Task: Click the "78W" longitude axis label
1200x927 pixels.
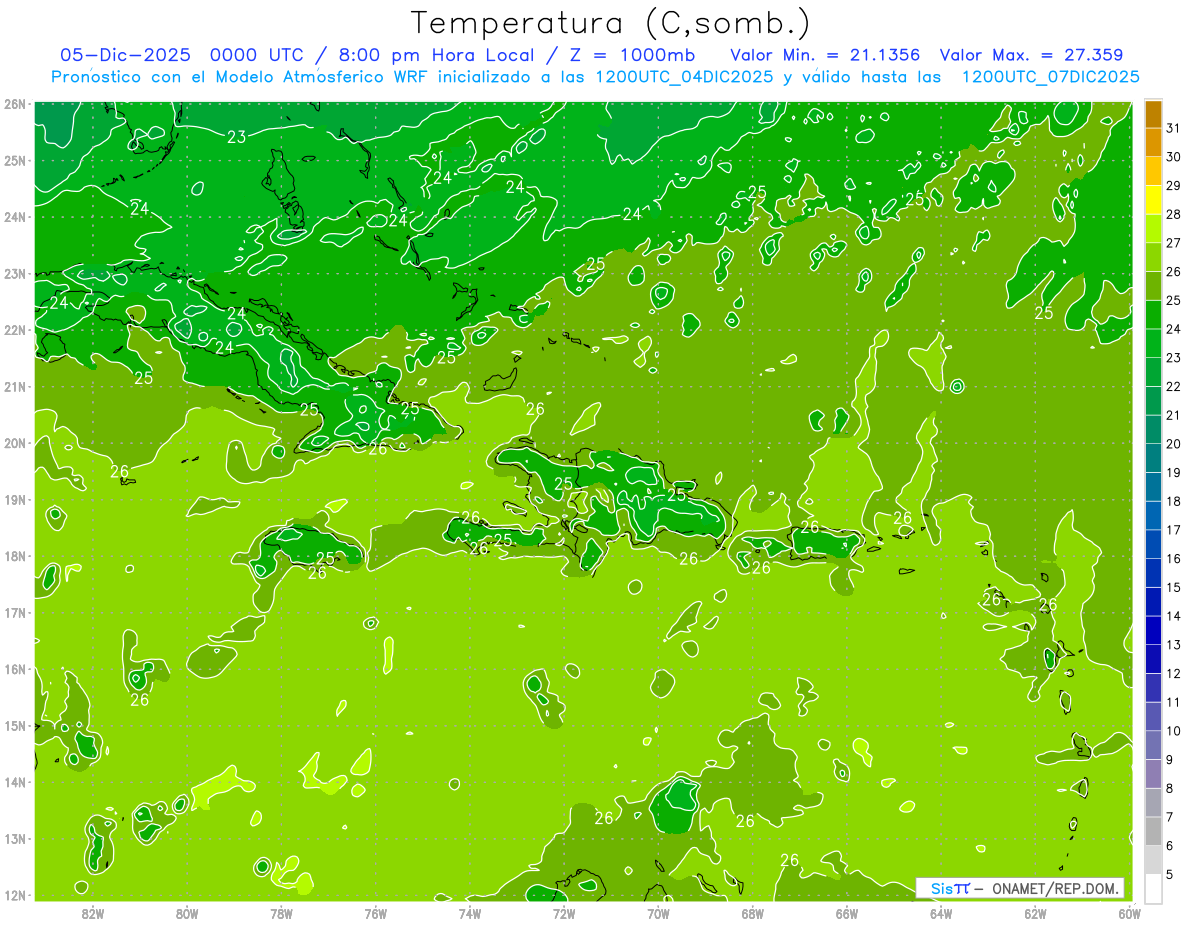Action: (281, 913)
